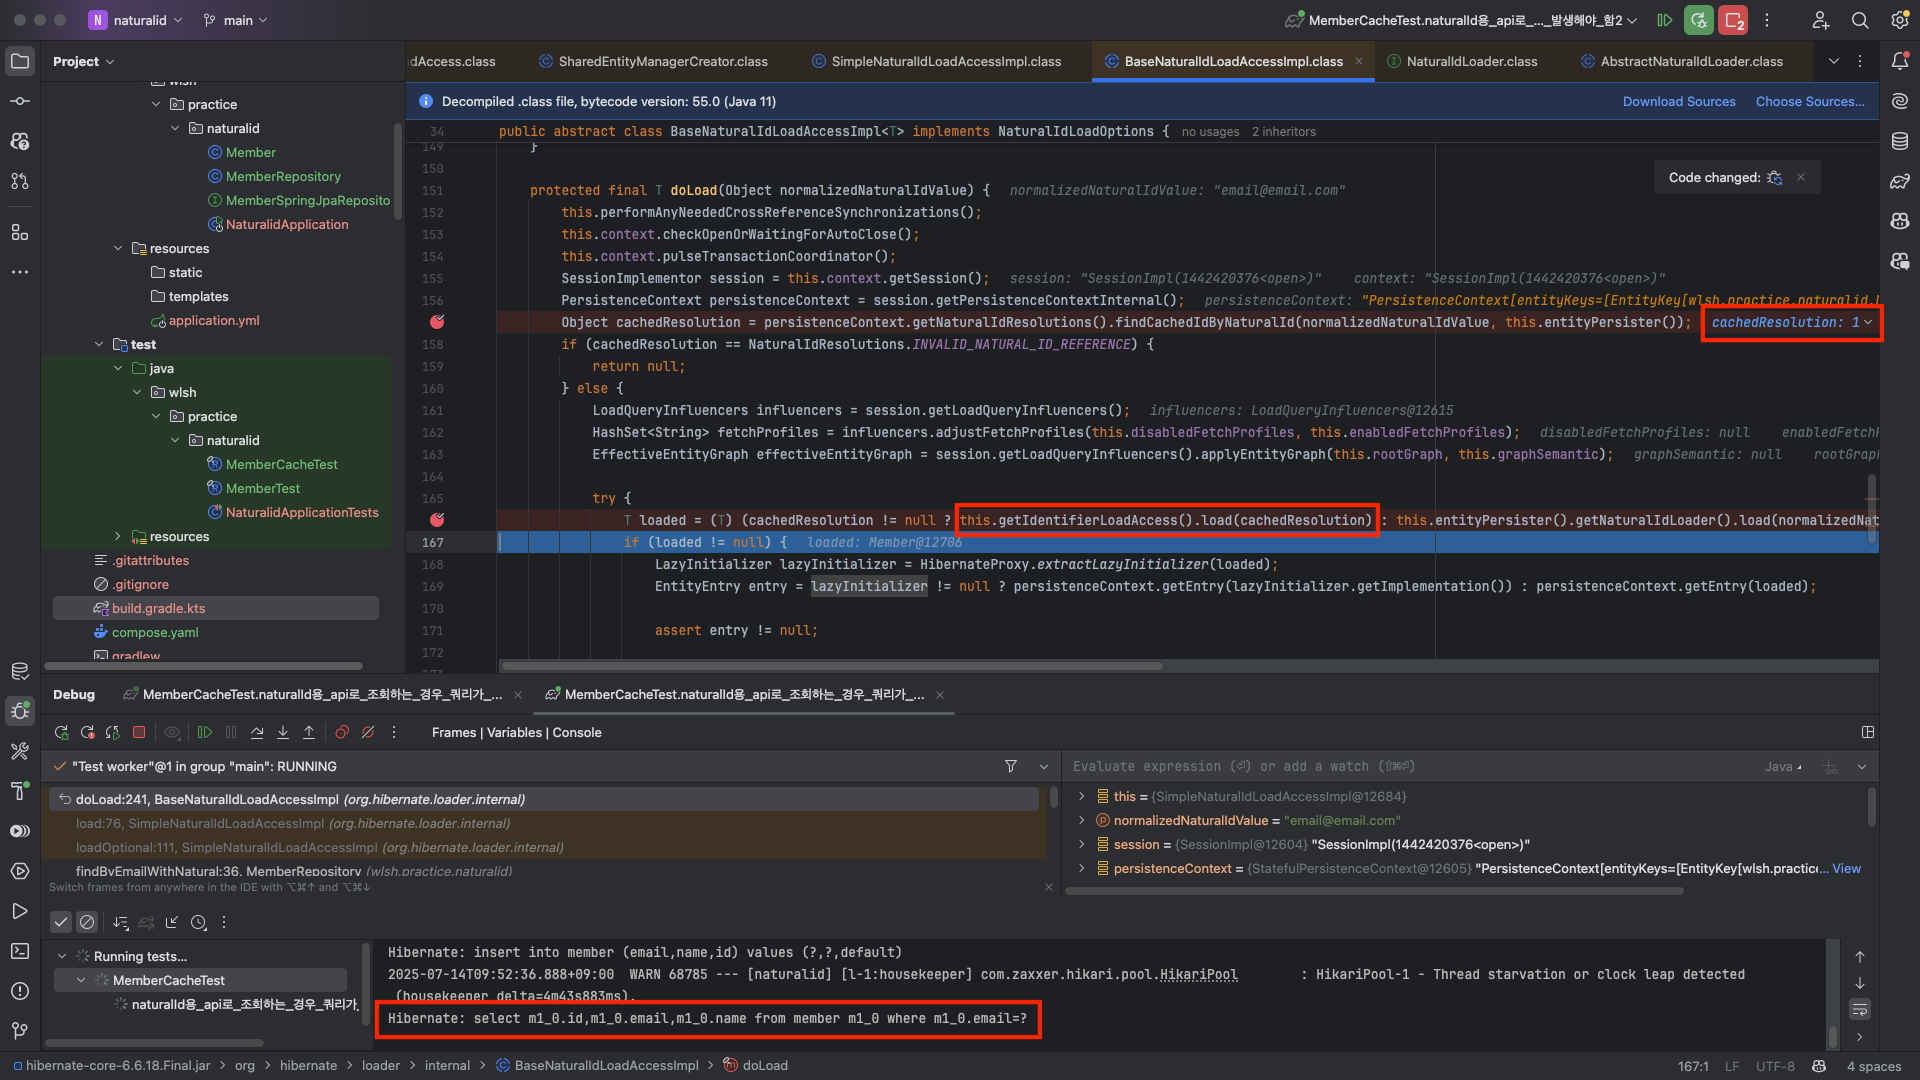Click the Choose Sources link
1920x1080 pixels.
click(x=1809, y=101)
